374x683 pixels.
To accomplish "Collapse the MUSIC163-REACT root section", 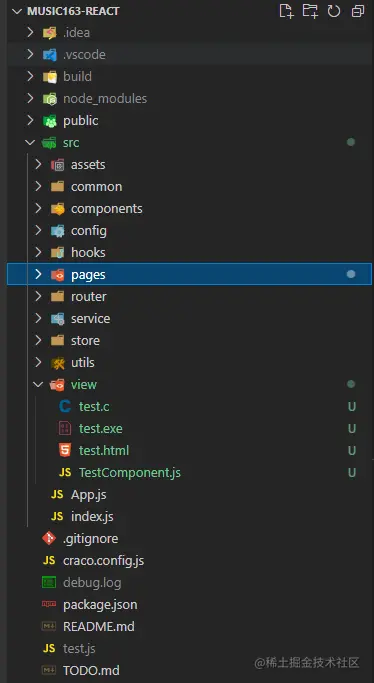I will point(17,11).
